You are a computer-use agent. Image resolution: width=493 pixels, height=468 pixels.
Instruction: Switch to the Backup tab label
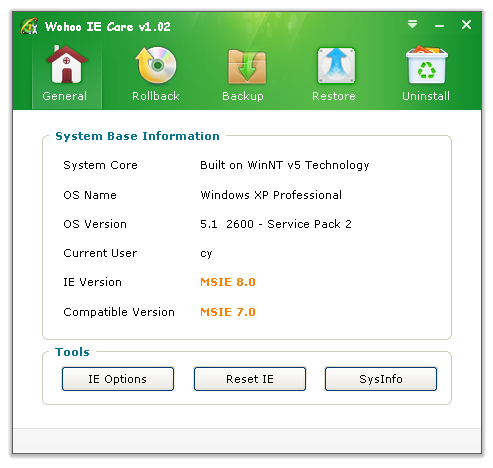243,96
